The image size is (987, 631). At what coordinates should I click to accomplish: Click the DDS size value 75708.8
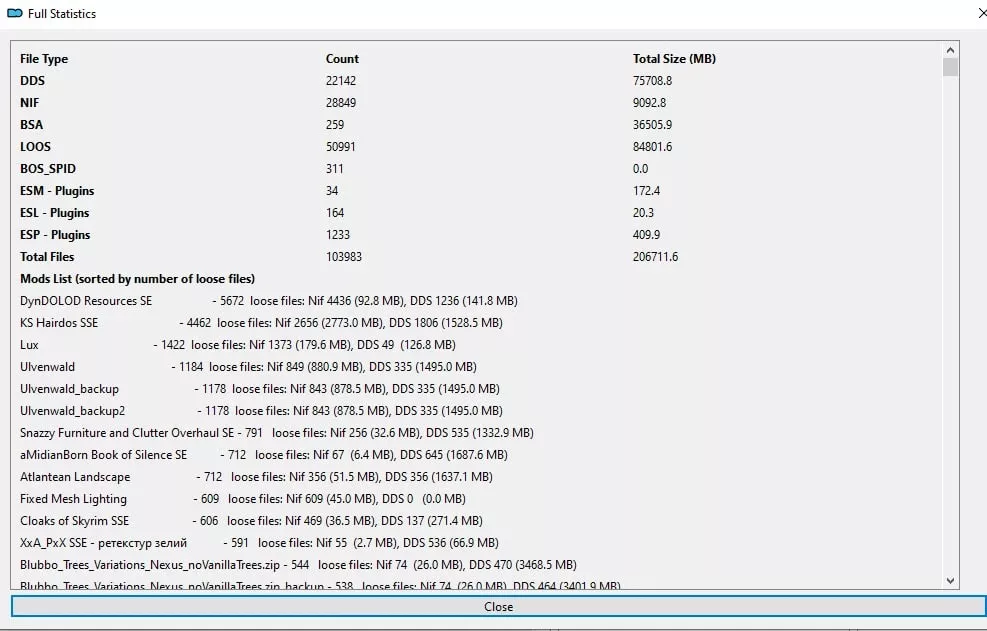(x=652, y=81)
